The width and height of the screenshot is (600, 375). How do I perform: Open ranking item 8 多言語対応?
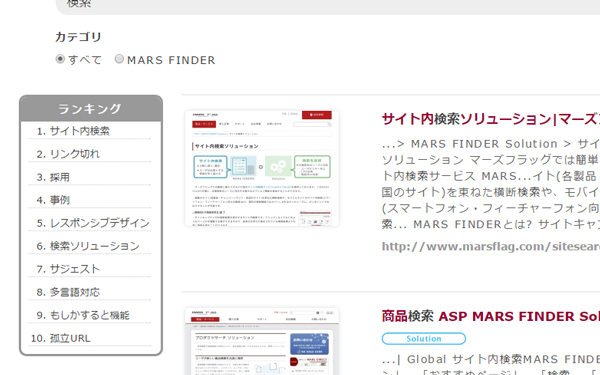pyautogui.click(x=75, y=292)
